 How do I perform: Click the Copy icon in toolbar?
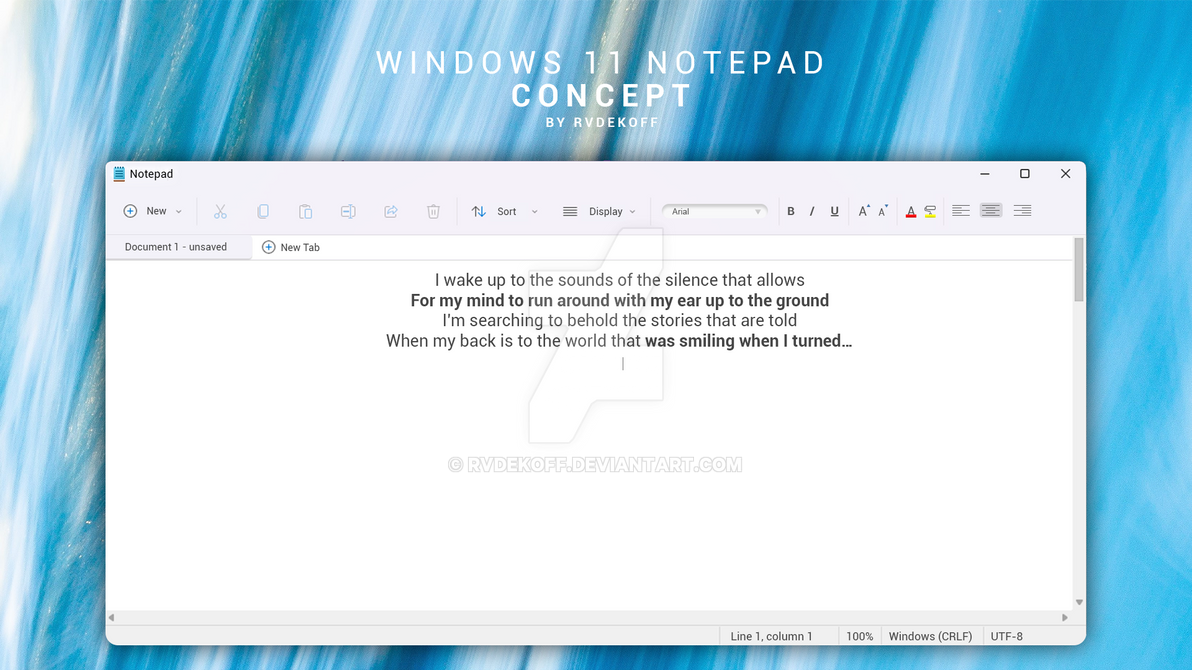pos(263,211)
